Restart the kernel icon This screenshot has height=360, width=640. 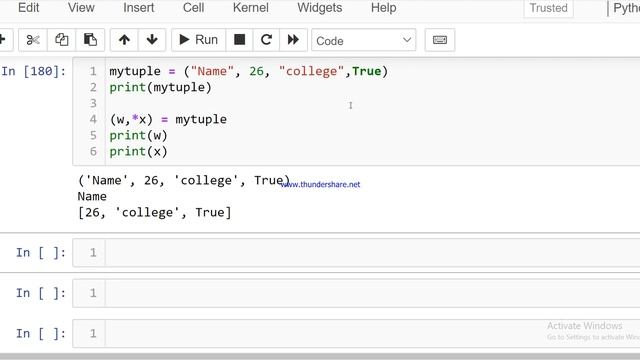coord(266,40)
